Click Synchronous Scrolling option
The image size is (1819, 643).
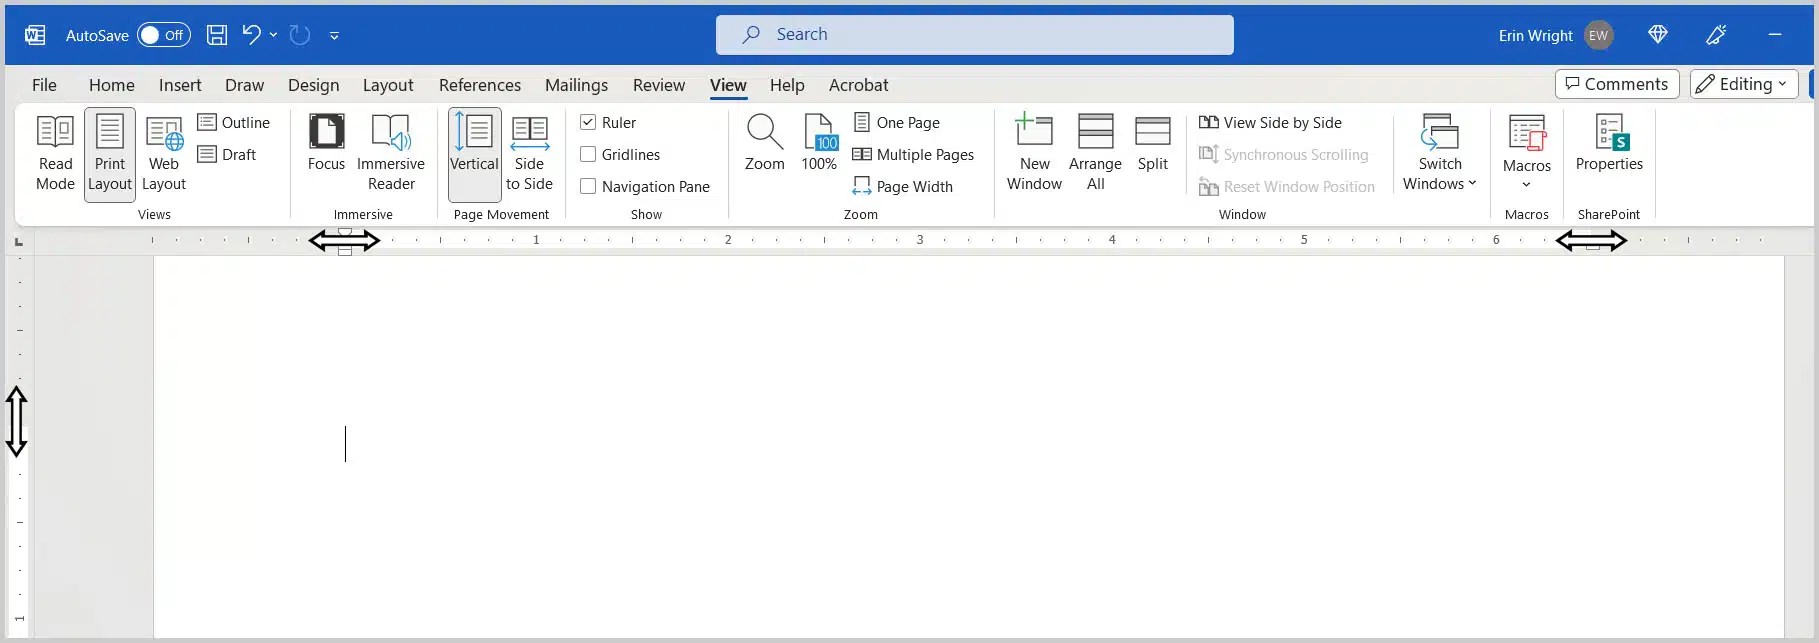(1283, 154)
